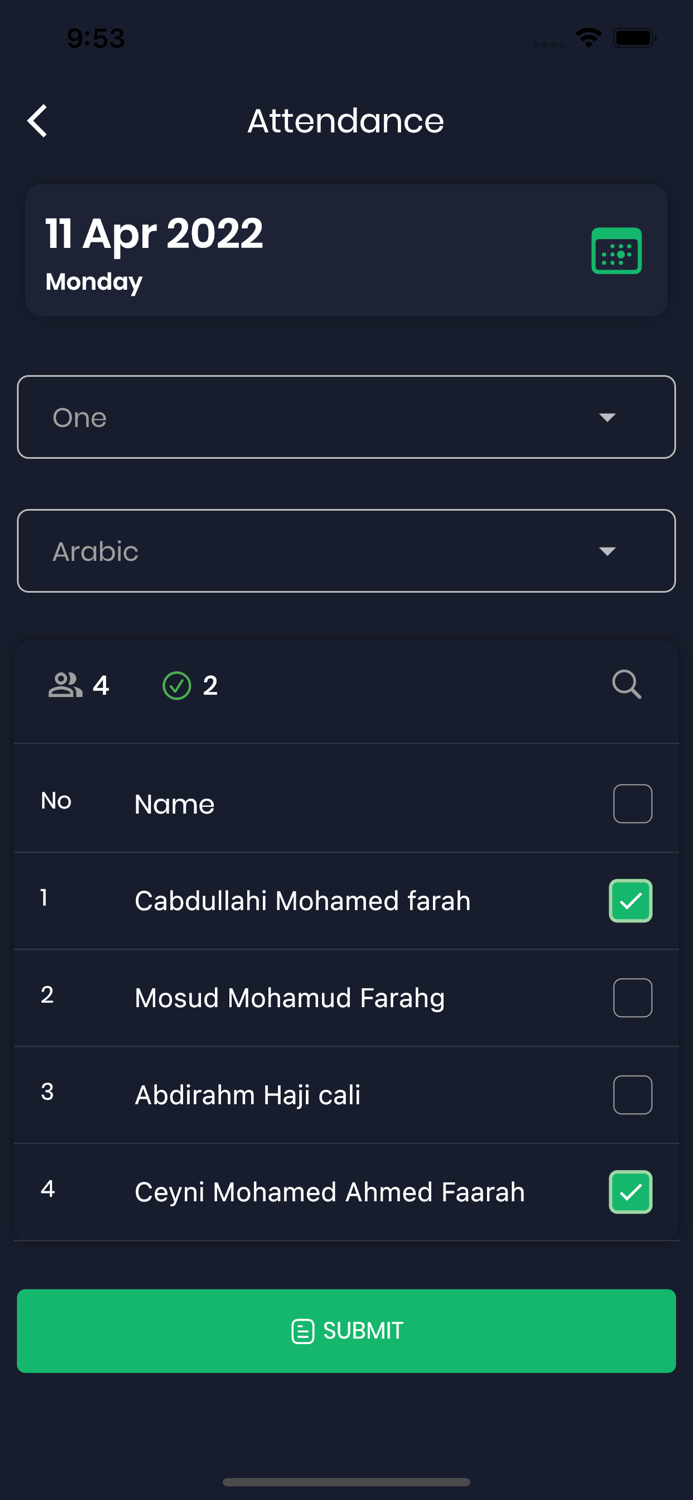Tap the Wi-Fi status icon

(589, 38)
